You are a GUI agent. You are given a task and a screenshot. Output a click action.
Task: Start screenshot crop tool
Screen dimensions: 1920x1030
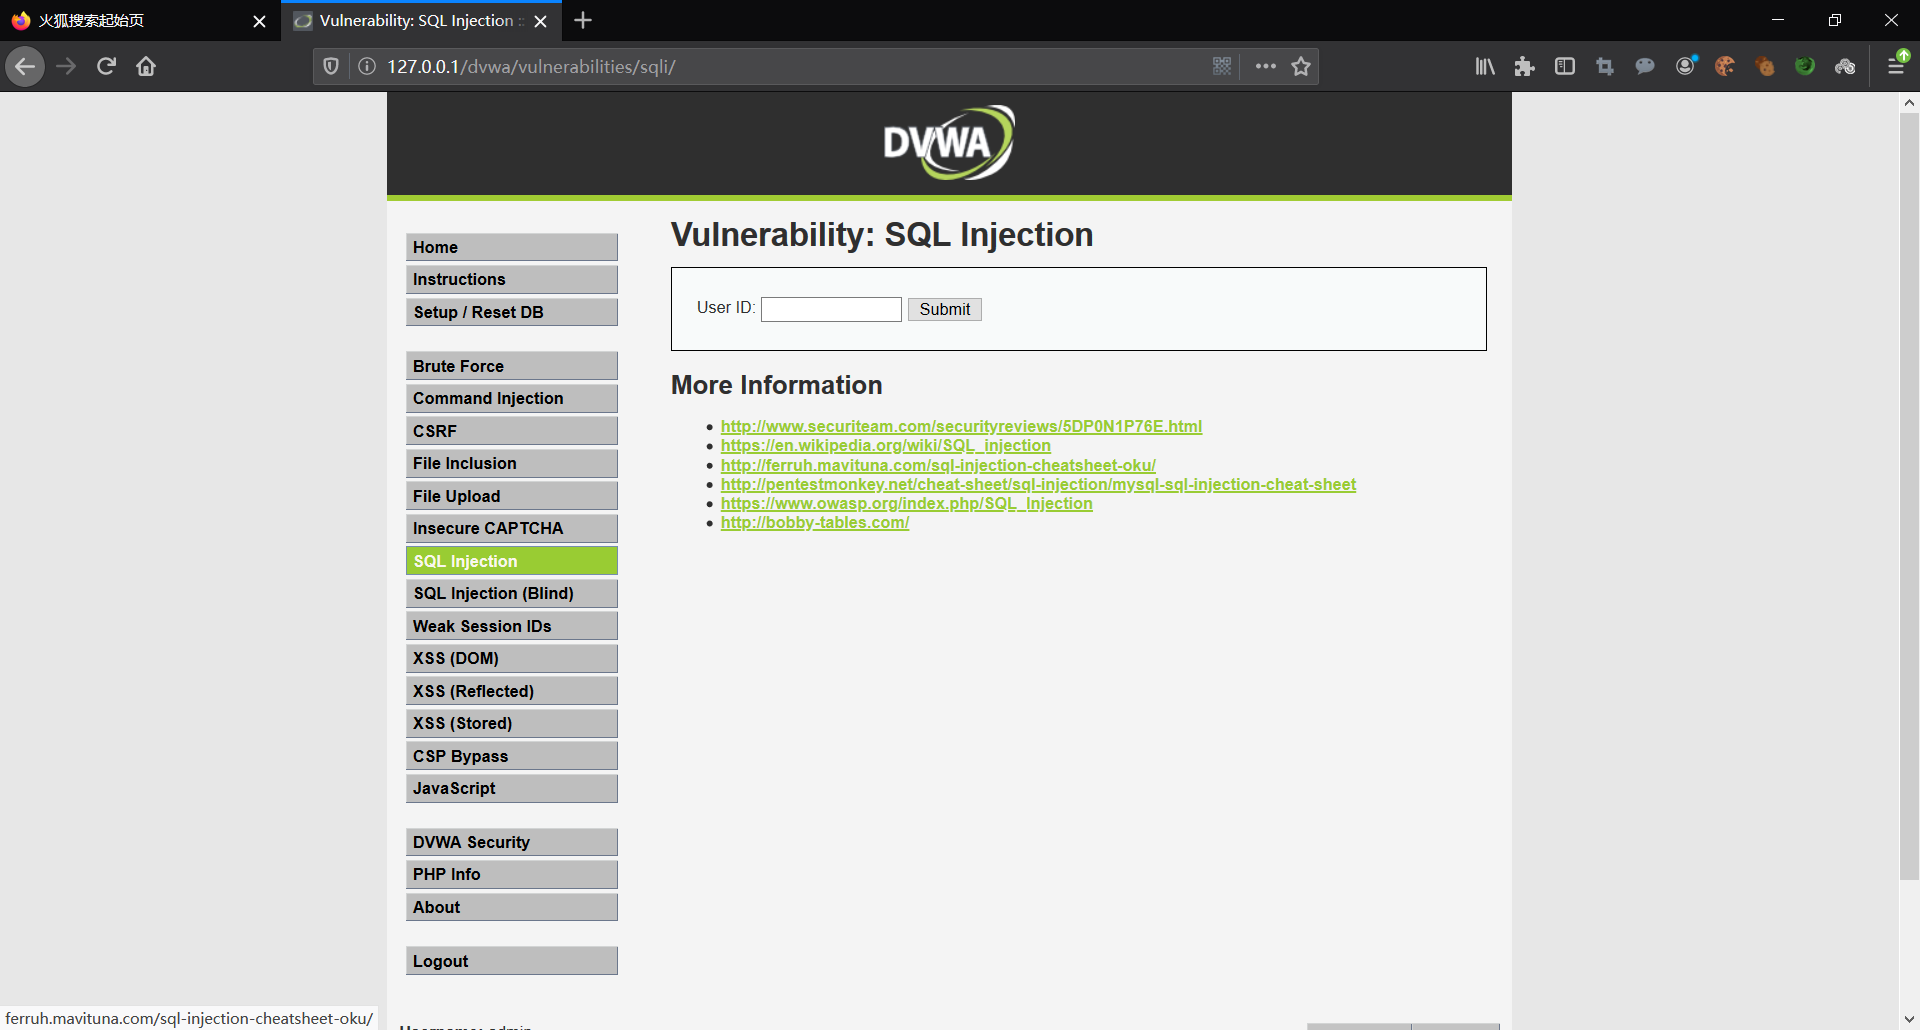[x=1605, y=66]
